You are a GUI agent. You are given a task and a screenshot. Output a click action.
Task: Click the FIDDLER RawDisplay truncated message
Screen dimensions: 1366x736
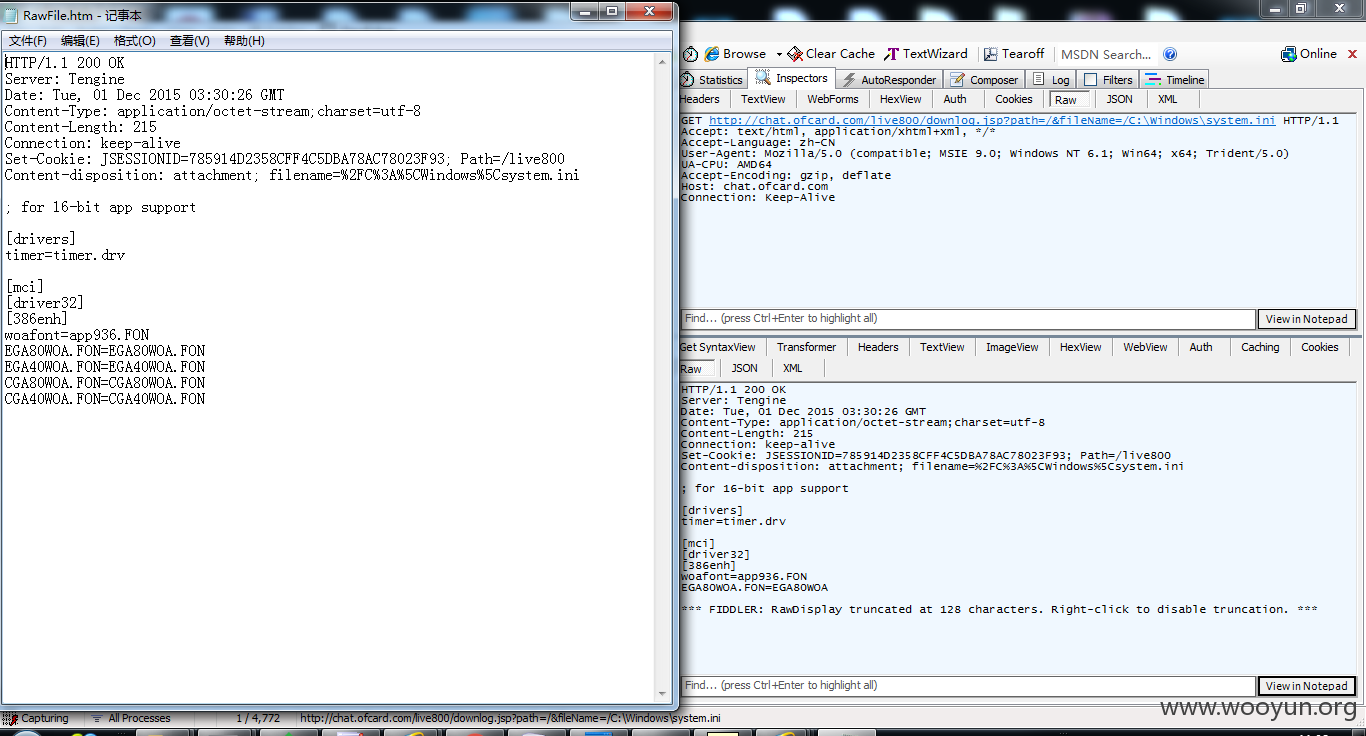[999, 609]
